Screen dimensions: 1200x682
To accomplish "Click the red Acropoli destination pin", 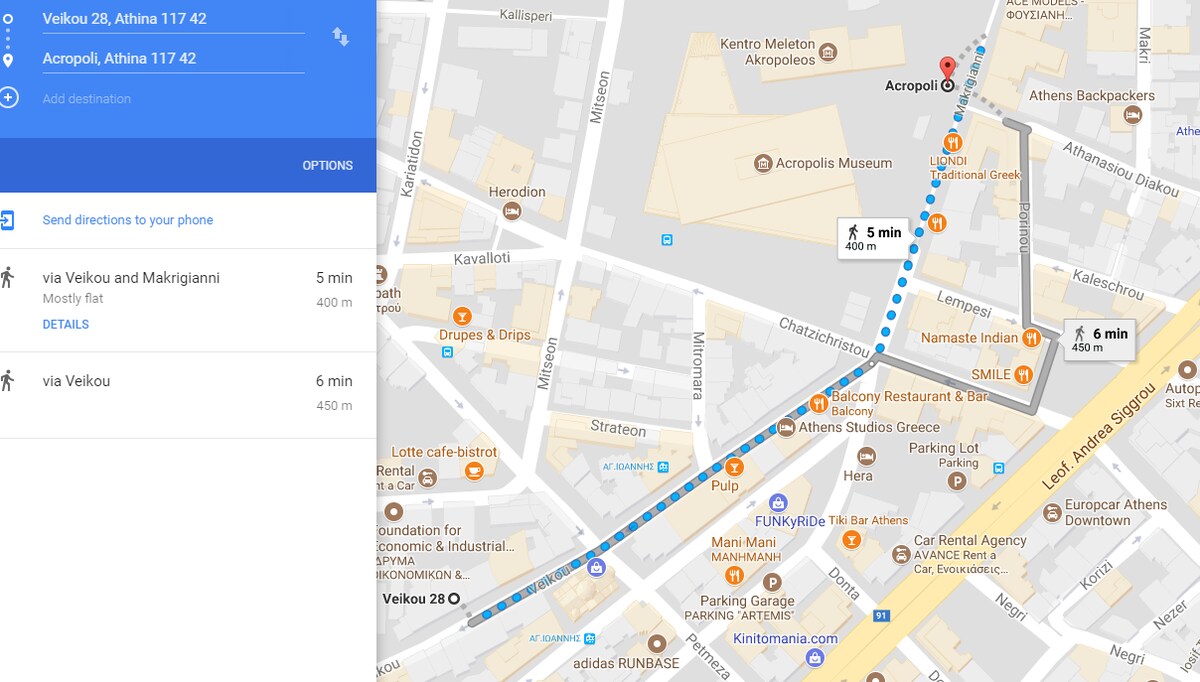I will pos(946,67).
